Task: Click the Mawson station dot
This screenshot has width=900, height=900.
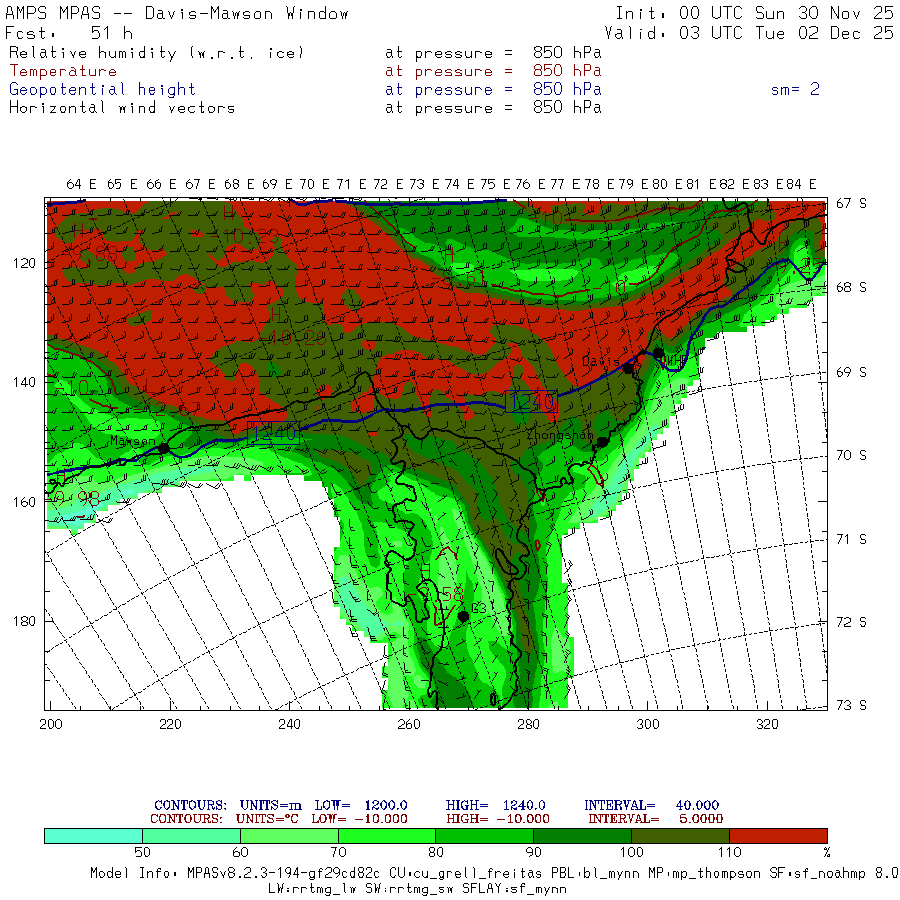Action: click(164, 448)
